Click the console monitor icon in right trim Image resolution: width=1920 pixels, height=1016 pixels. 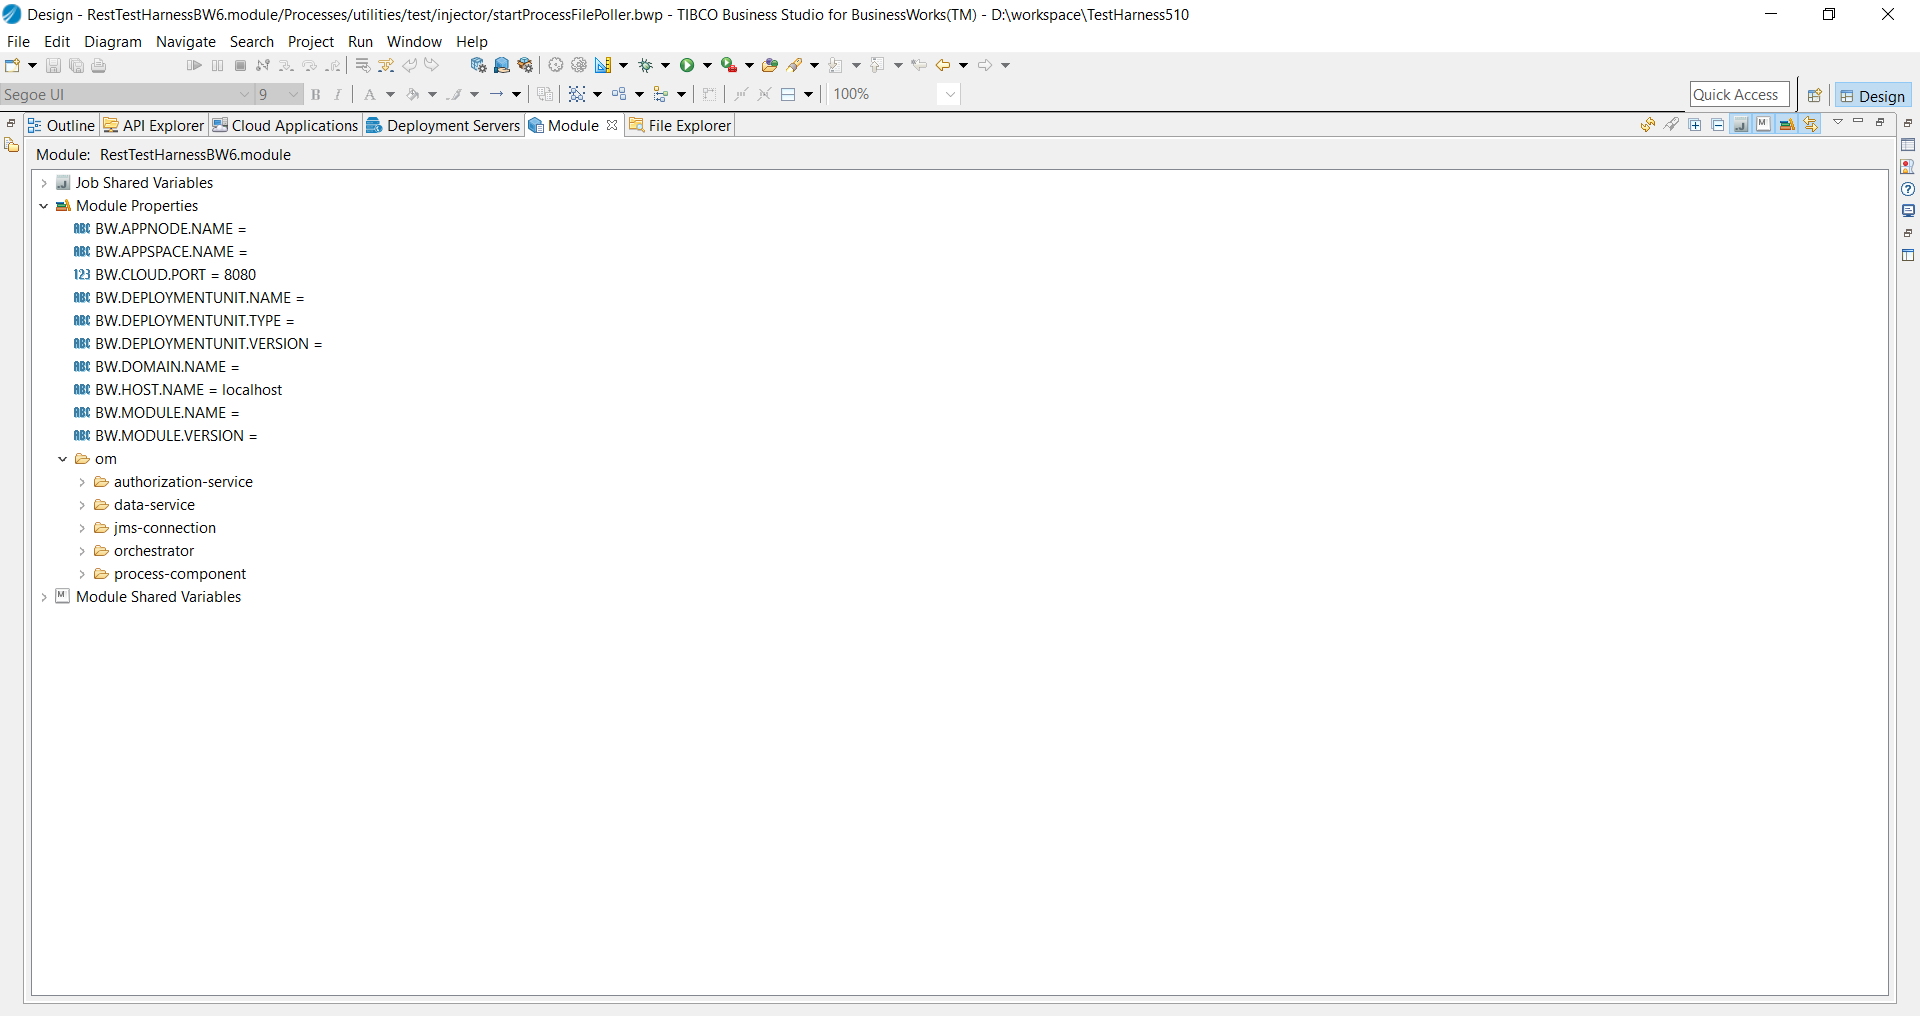[x=1908, y=211]
